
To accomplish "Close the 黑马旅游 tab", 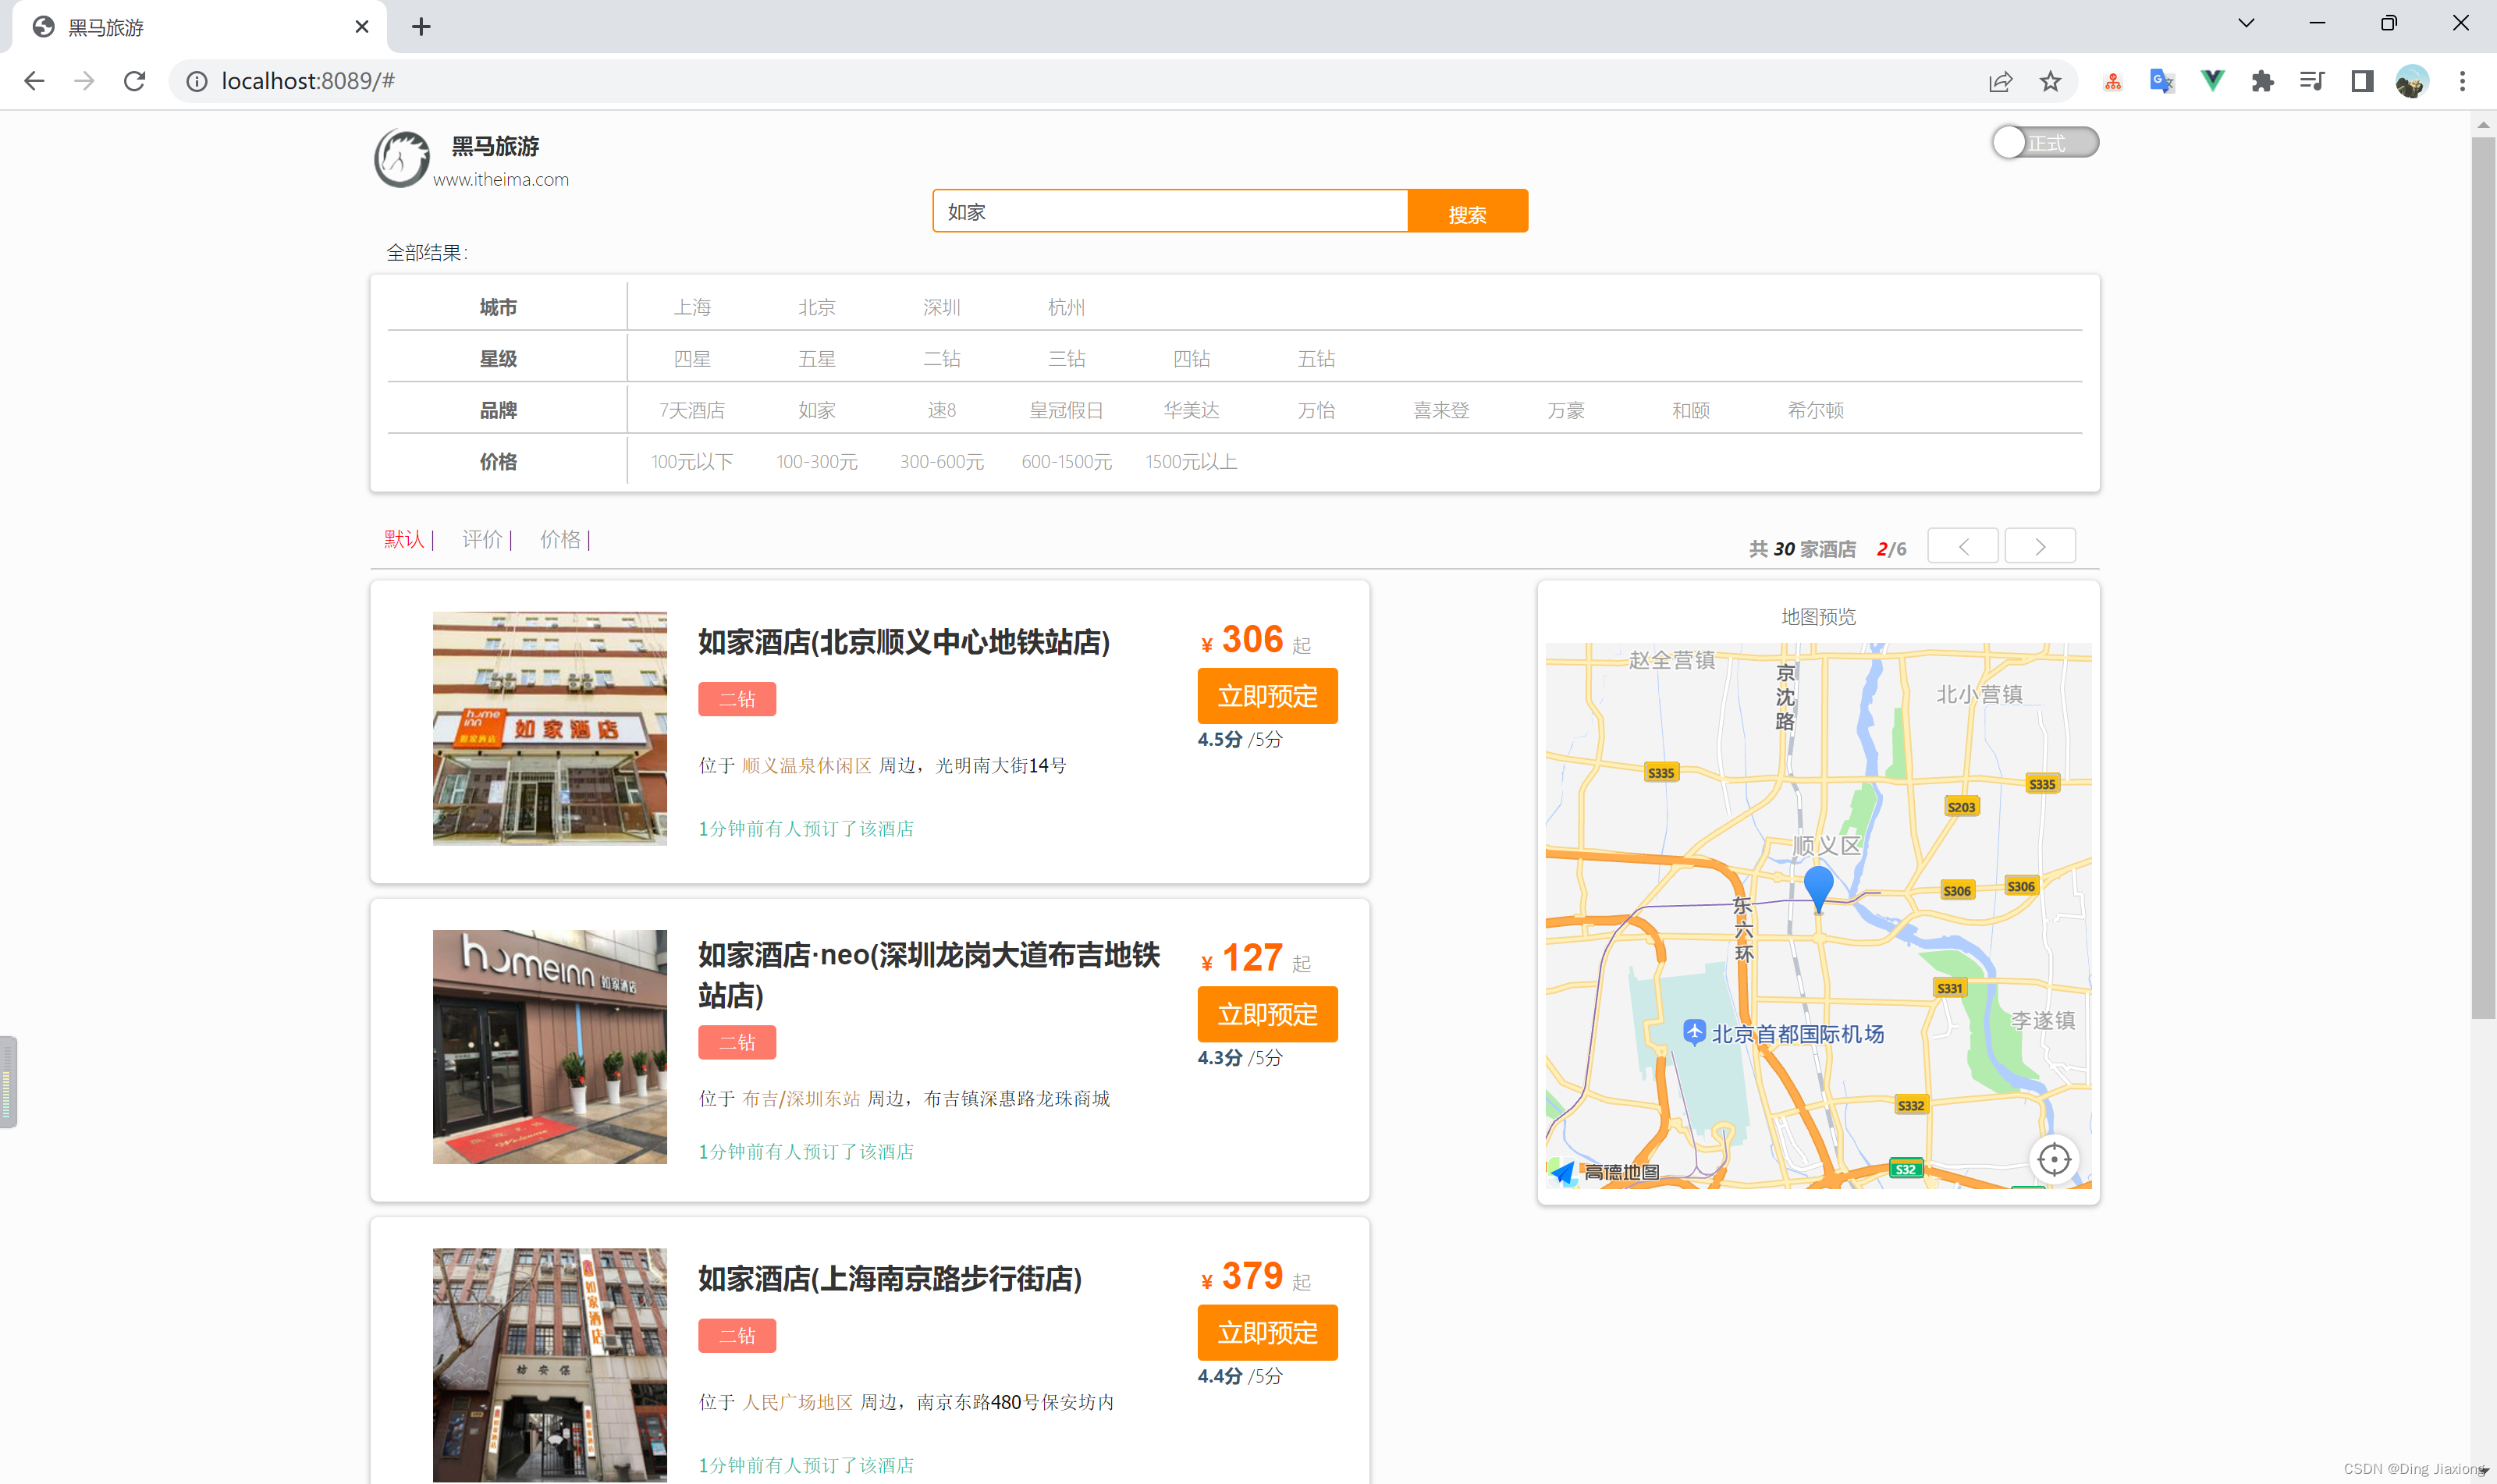I will (362, 27).
